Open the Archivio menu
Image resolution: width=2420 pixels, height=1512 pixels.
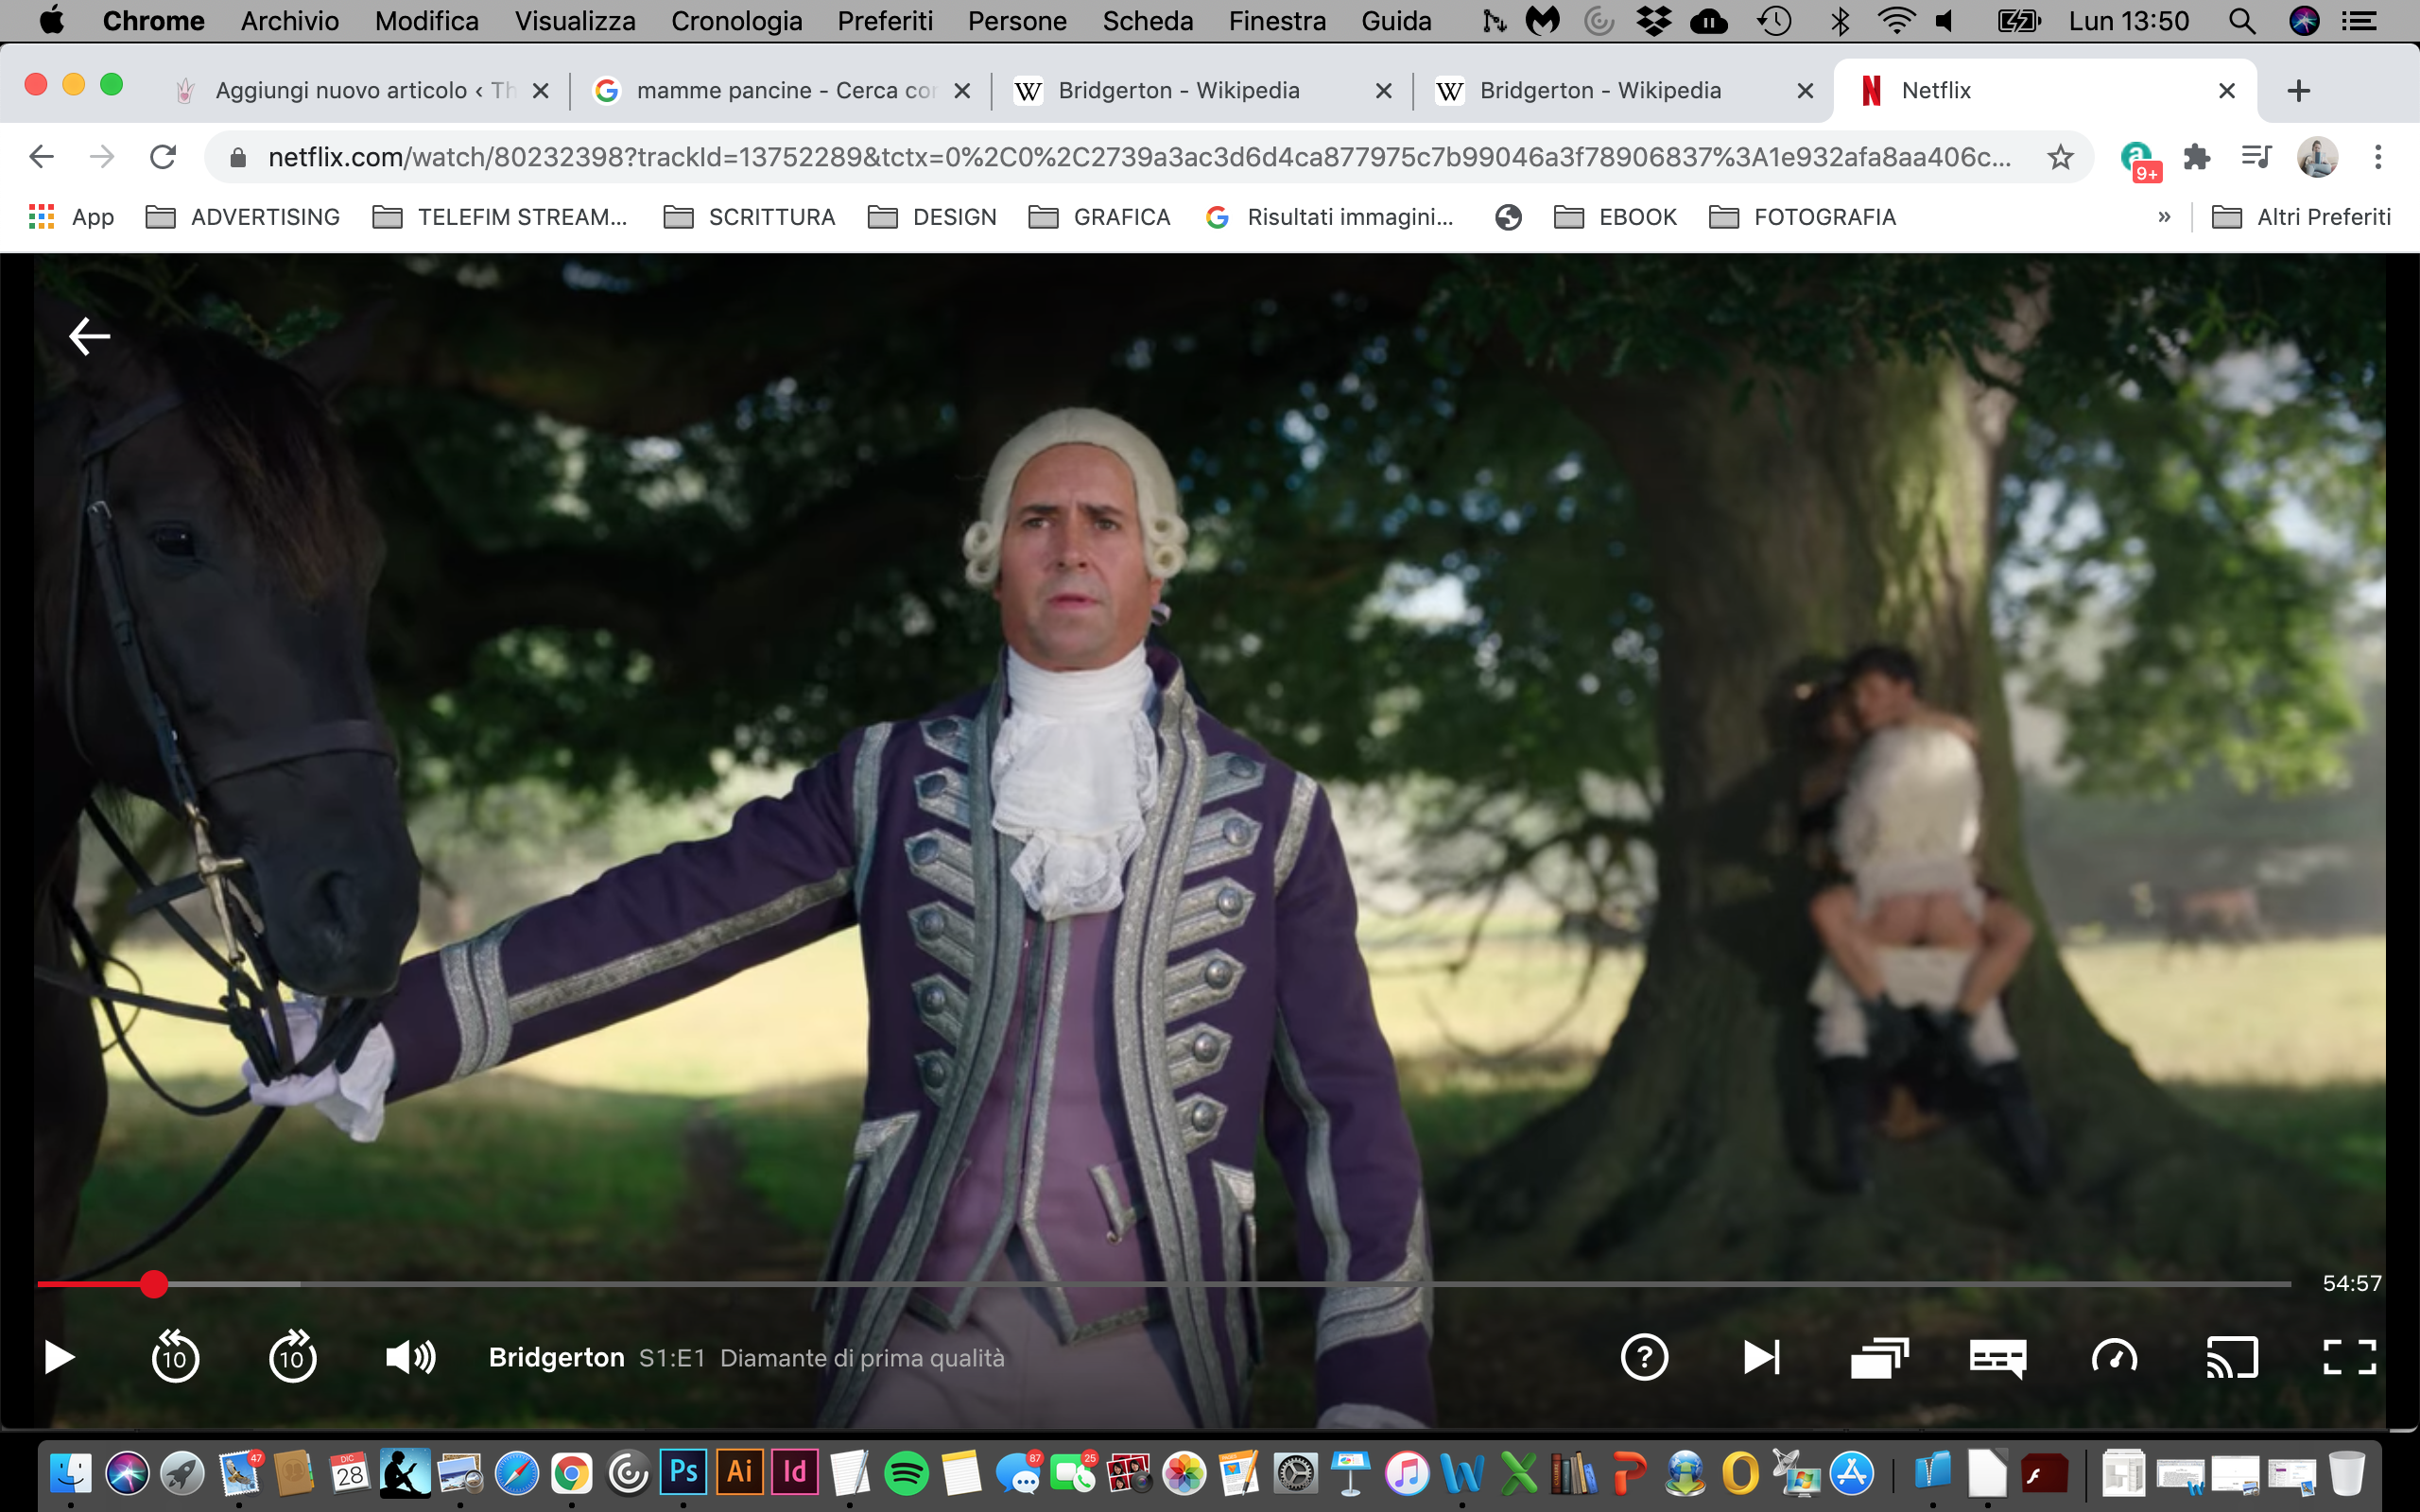[x=290, y=21]
